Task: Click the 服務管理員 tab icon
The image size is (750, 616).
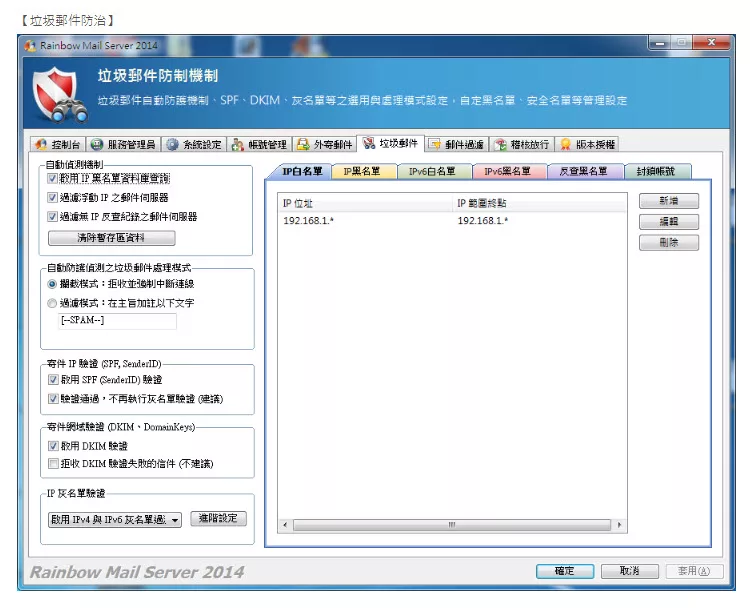Action: click(97, 145)
